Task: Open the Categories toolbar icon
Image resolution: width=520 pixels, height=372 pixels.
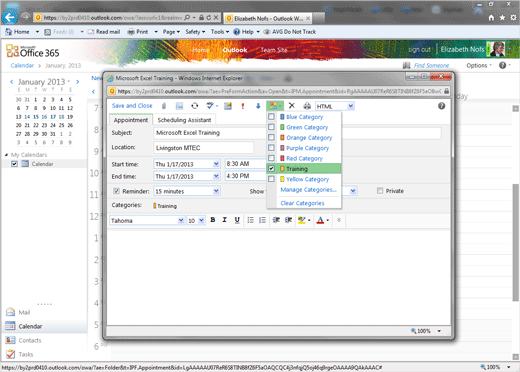Action: pyautogui.click(x=275, y=106)
